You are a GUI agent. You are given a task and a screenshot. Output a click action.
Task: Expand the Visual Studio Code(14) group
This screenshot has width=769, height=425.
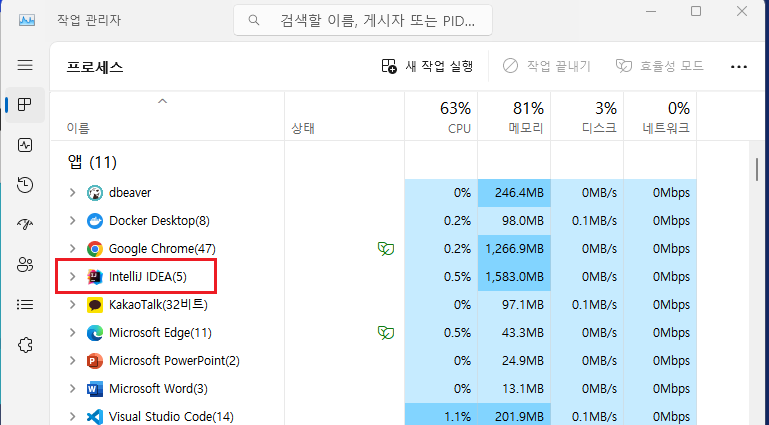pos(73,417)
